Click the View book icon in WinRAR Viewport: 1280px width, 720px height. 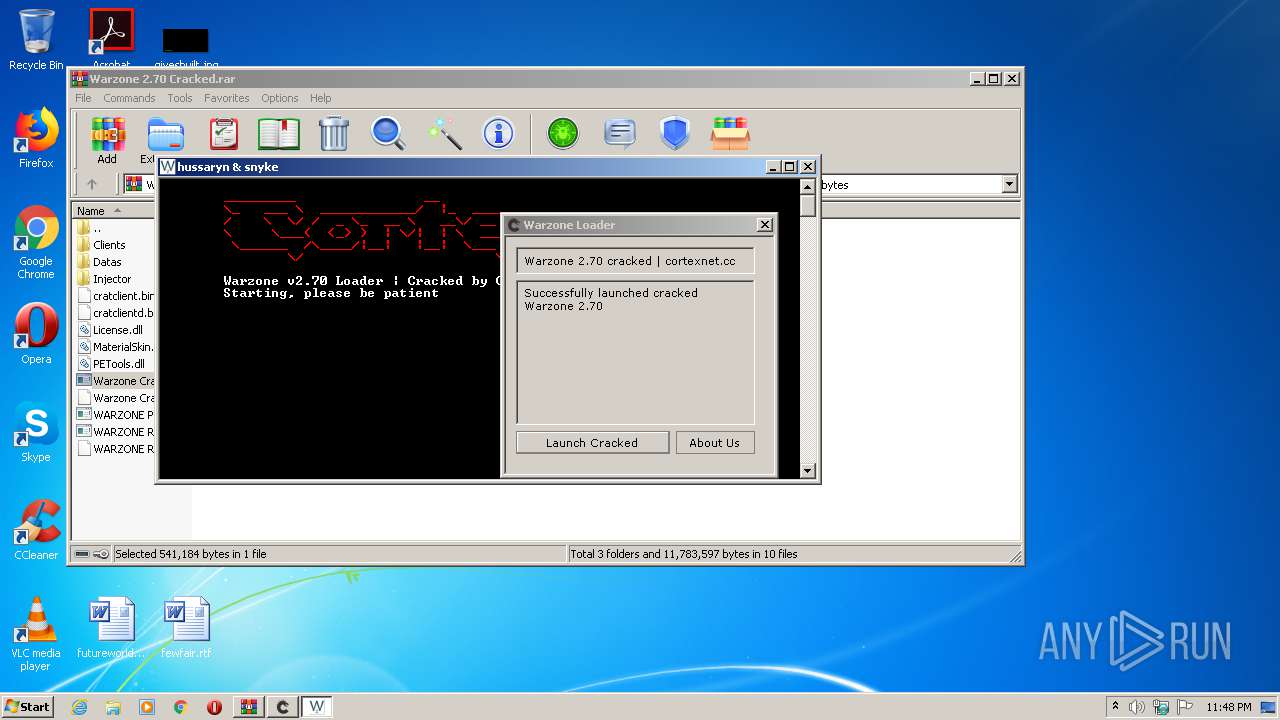pos(279,133)
